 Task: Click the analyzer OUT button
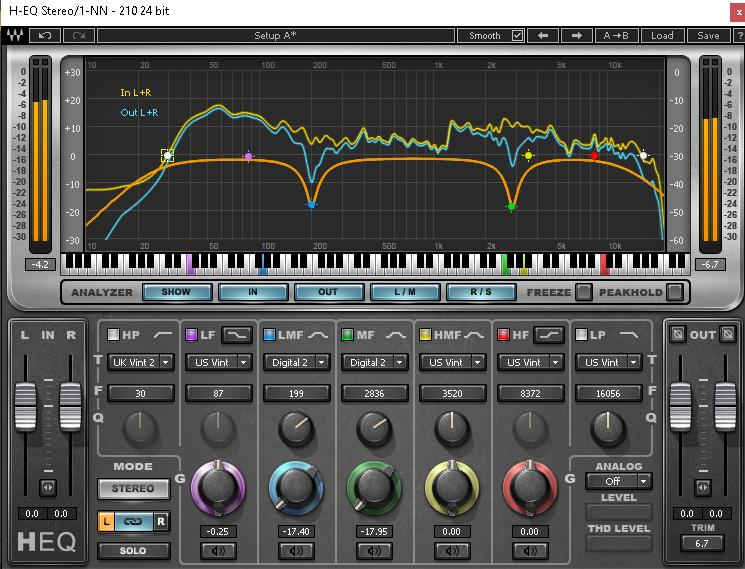[329, 292]
